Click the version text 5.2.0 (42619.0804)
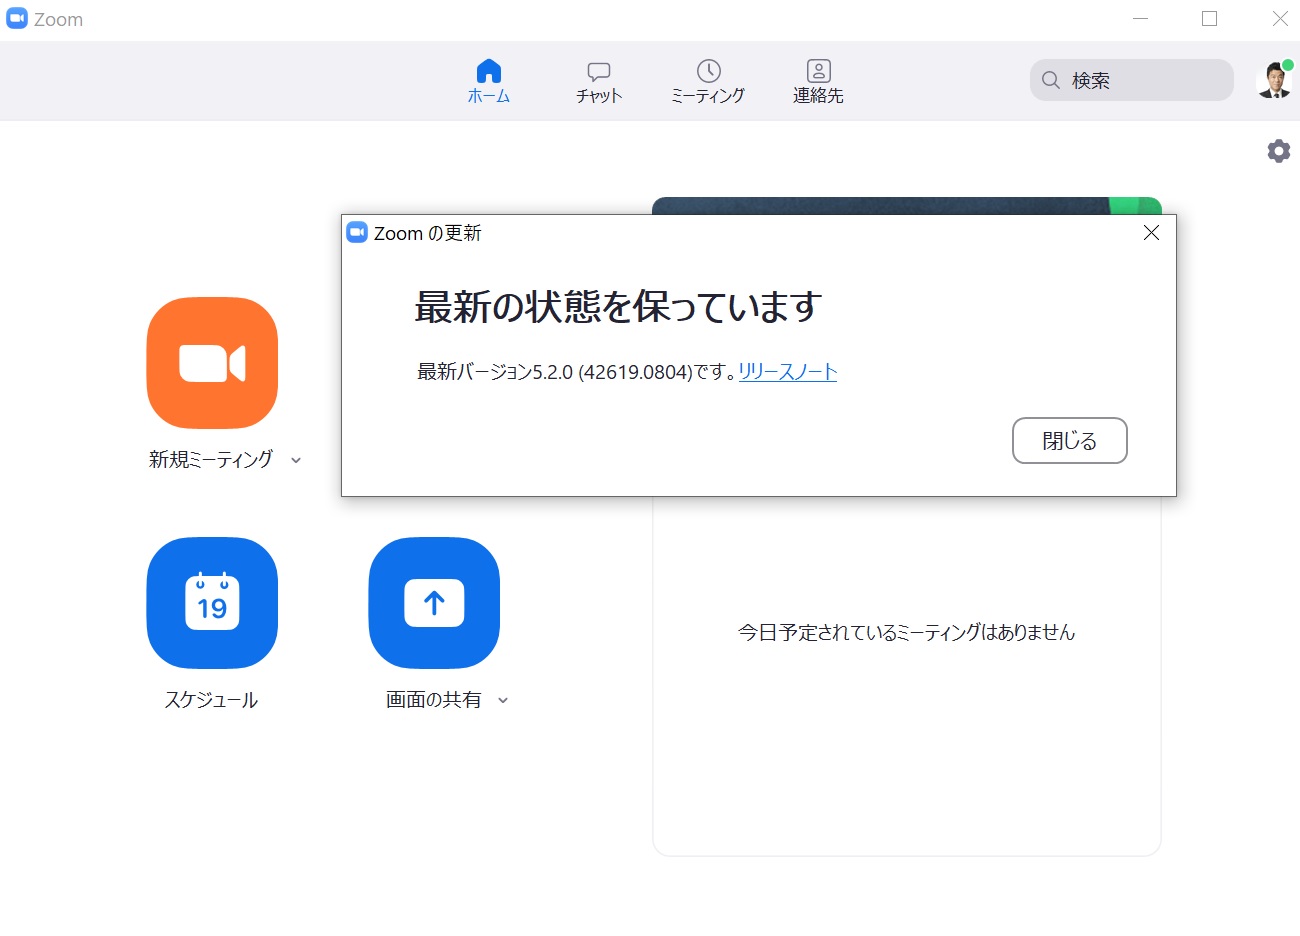Screen dimensions: 1300x936 tap(613, 372)
